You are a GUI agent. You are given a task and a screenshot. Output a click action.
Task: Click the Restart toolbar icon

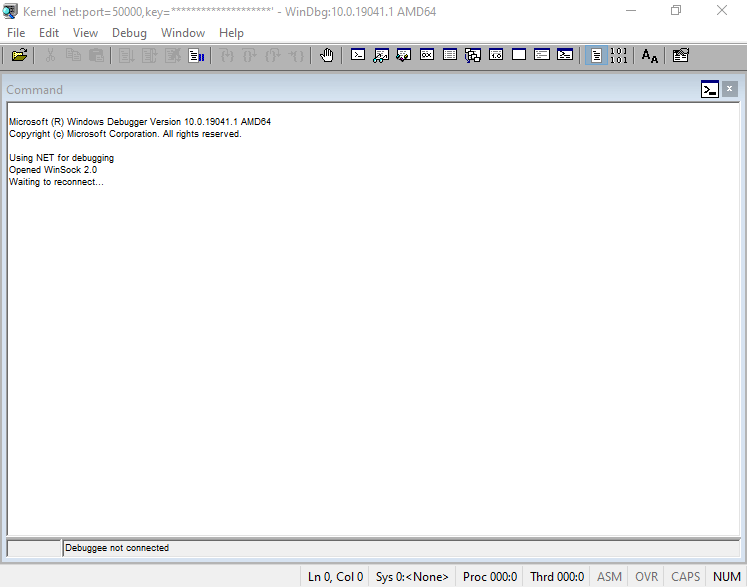150,55
